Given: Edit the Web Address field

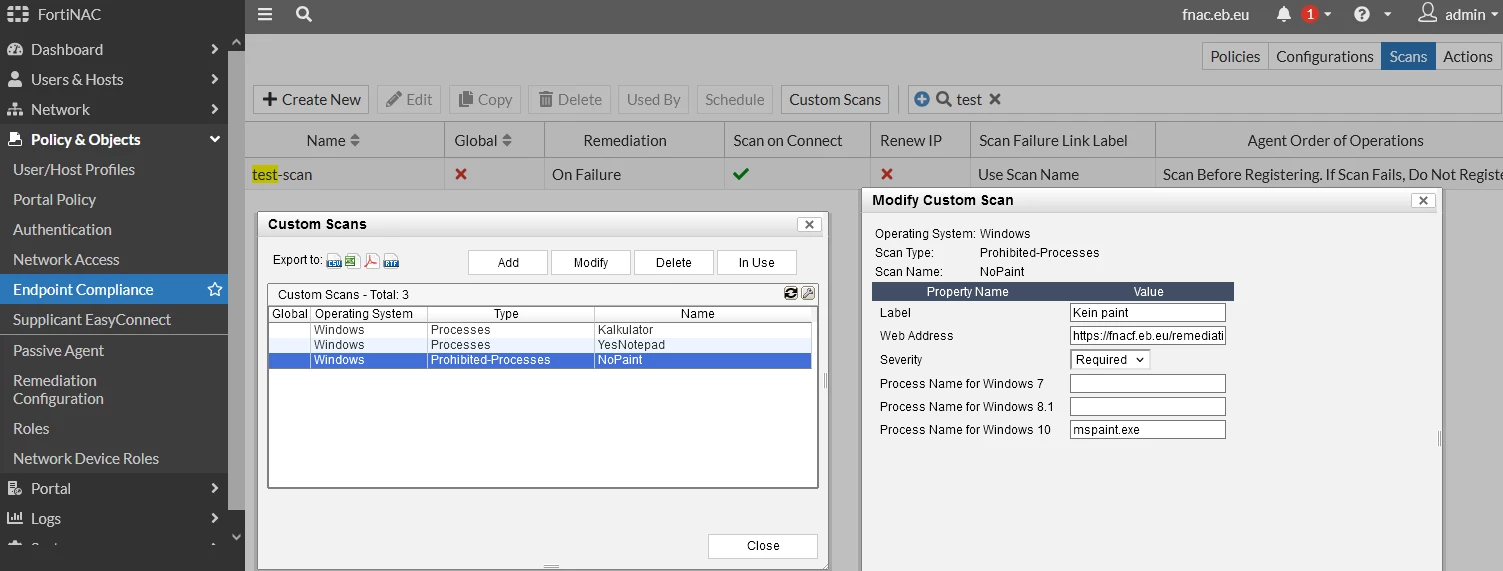Looking at the screenshot, I should 1148,335.
